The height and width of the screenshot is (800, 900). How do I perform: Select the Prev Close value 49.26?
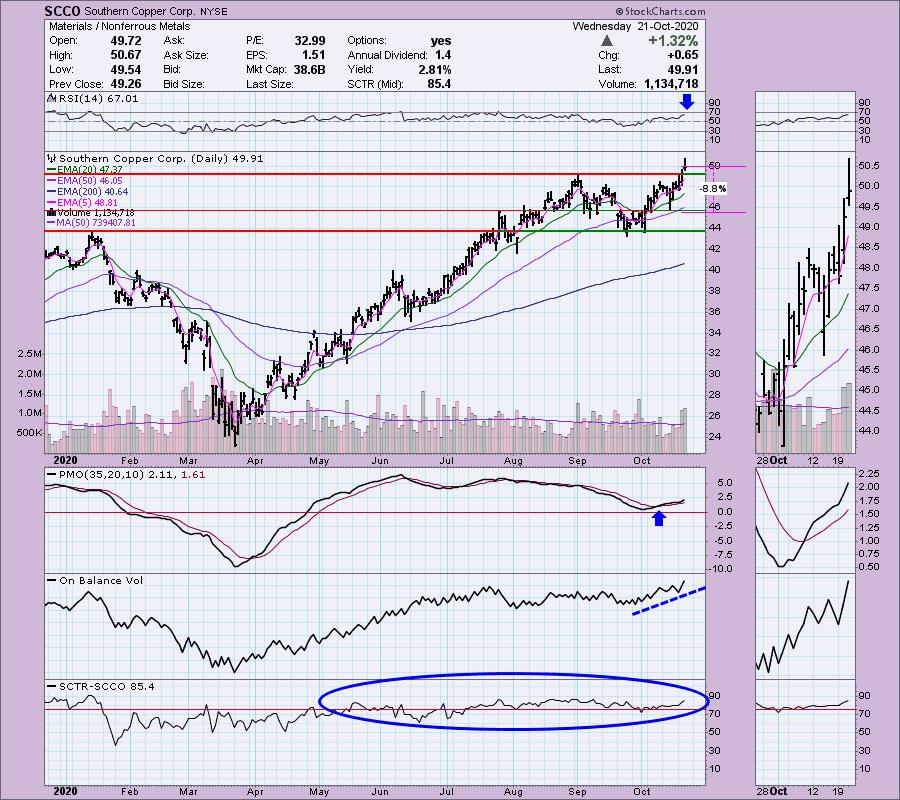point(125,84)
